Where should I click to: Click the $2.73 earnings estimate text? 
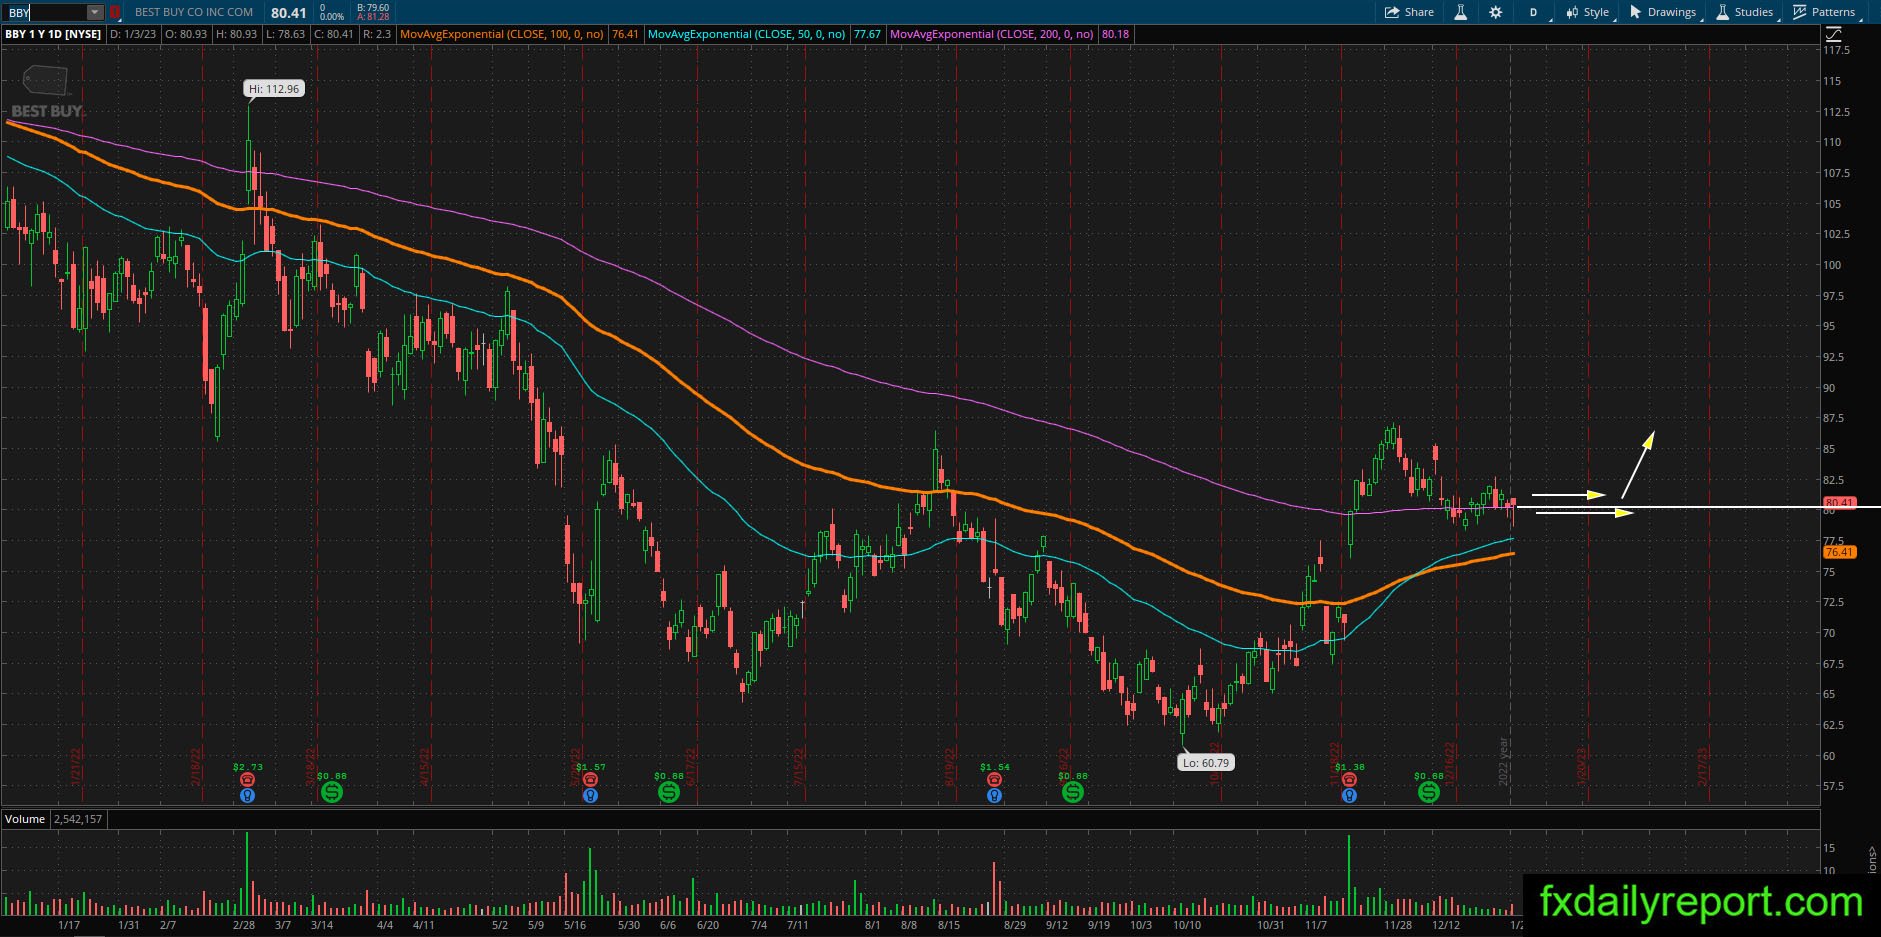pyautogui.click(x=247, y=767)
